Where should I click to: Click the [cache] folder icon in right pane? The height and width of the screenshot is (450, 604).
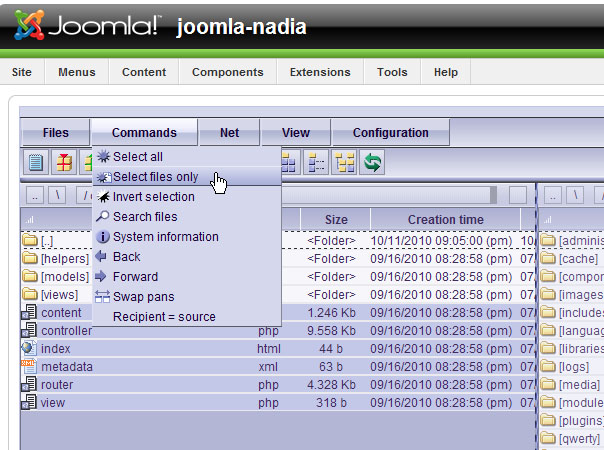[548, 258]
